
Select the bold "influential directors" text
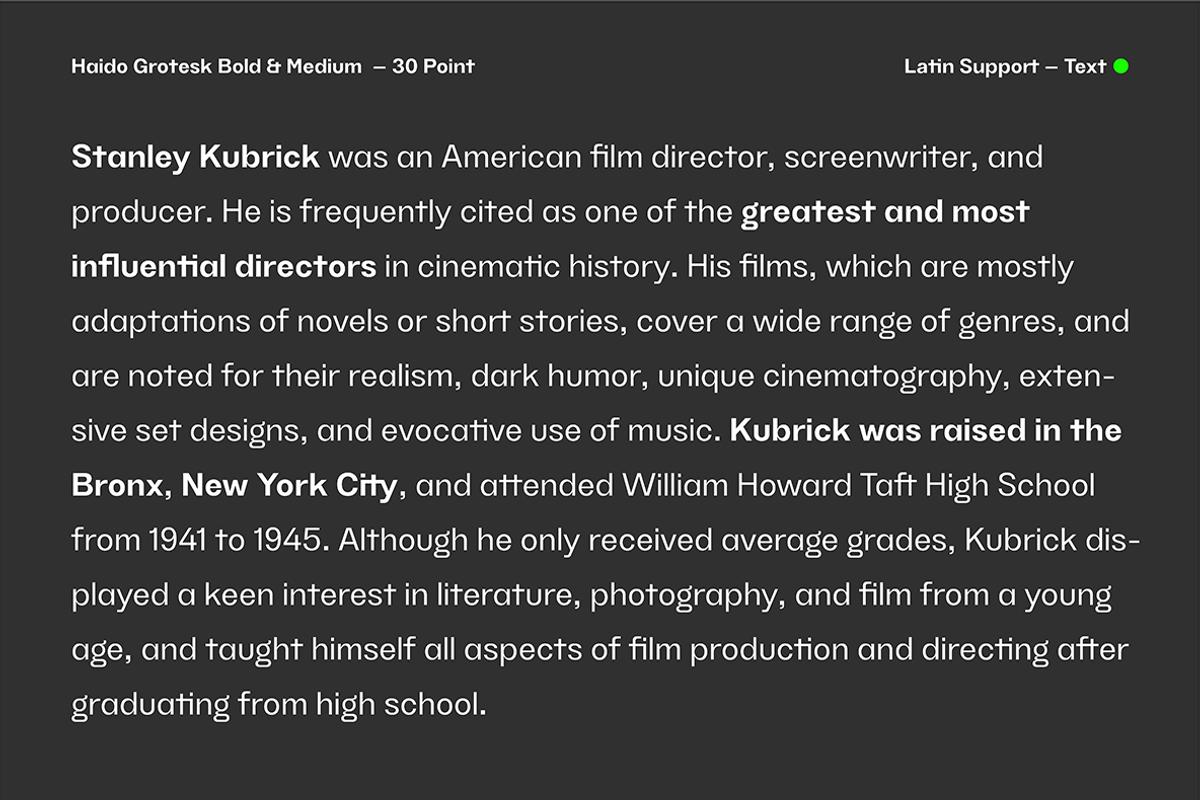click(x=224, y=268)
